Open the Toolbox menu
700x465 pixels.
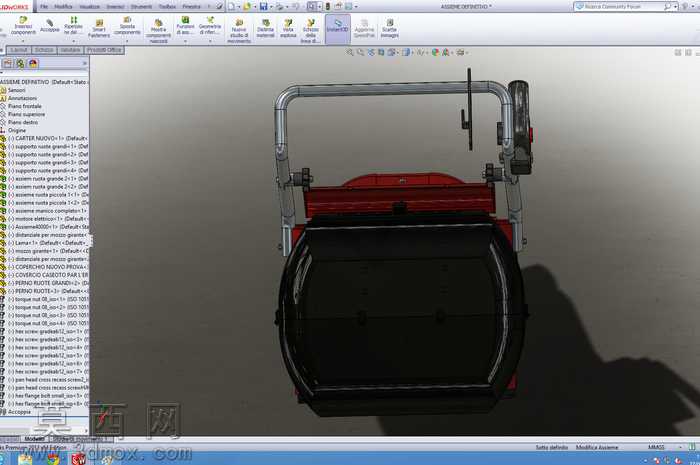pyautogui.click(x=167, y=7)
